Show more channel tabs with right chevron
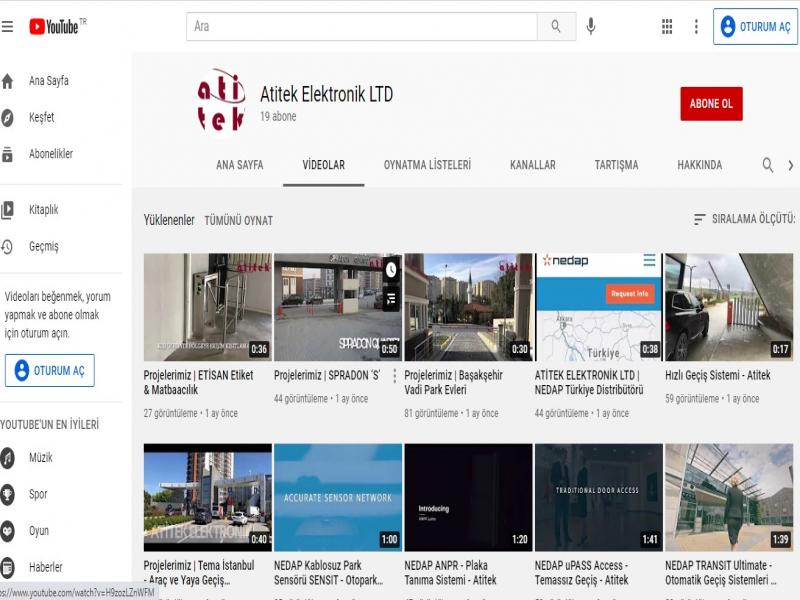Image resolution: width=800 pixels, height=600 pixels. coord(791,165)
